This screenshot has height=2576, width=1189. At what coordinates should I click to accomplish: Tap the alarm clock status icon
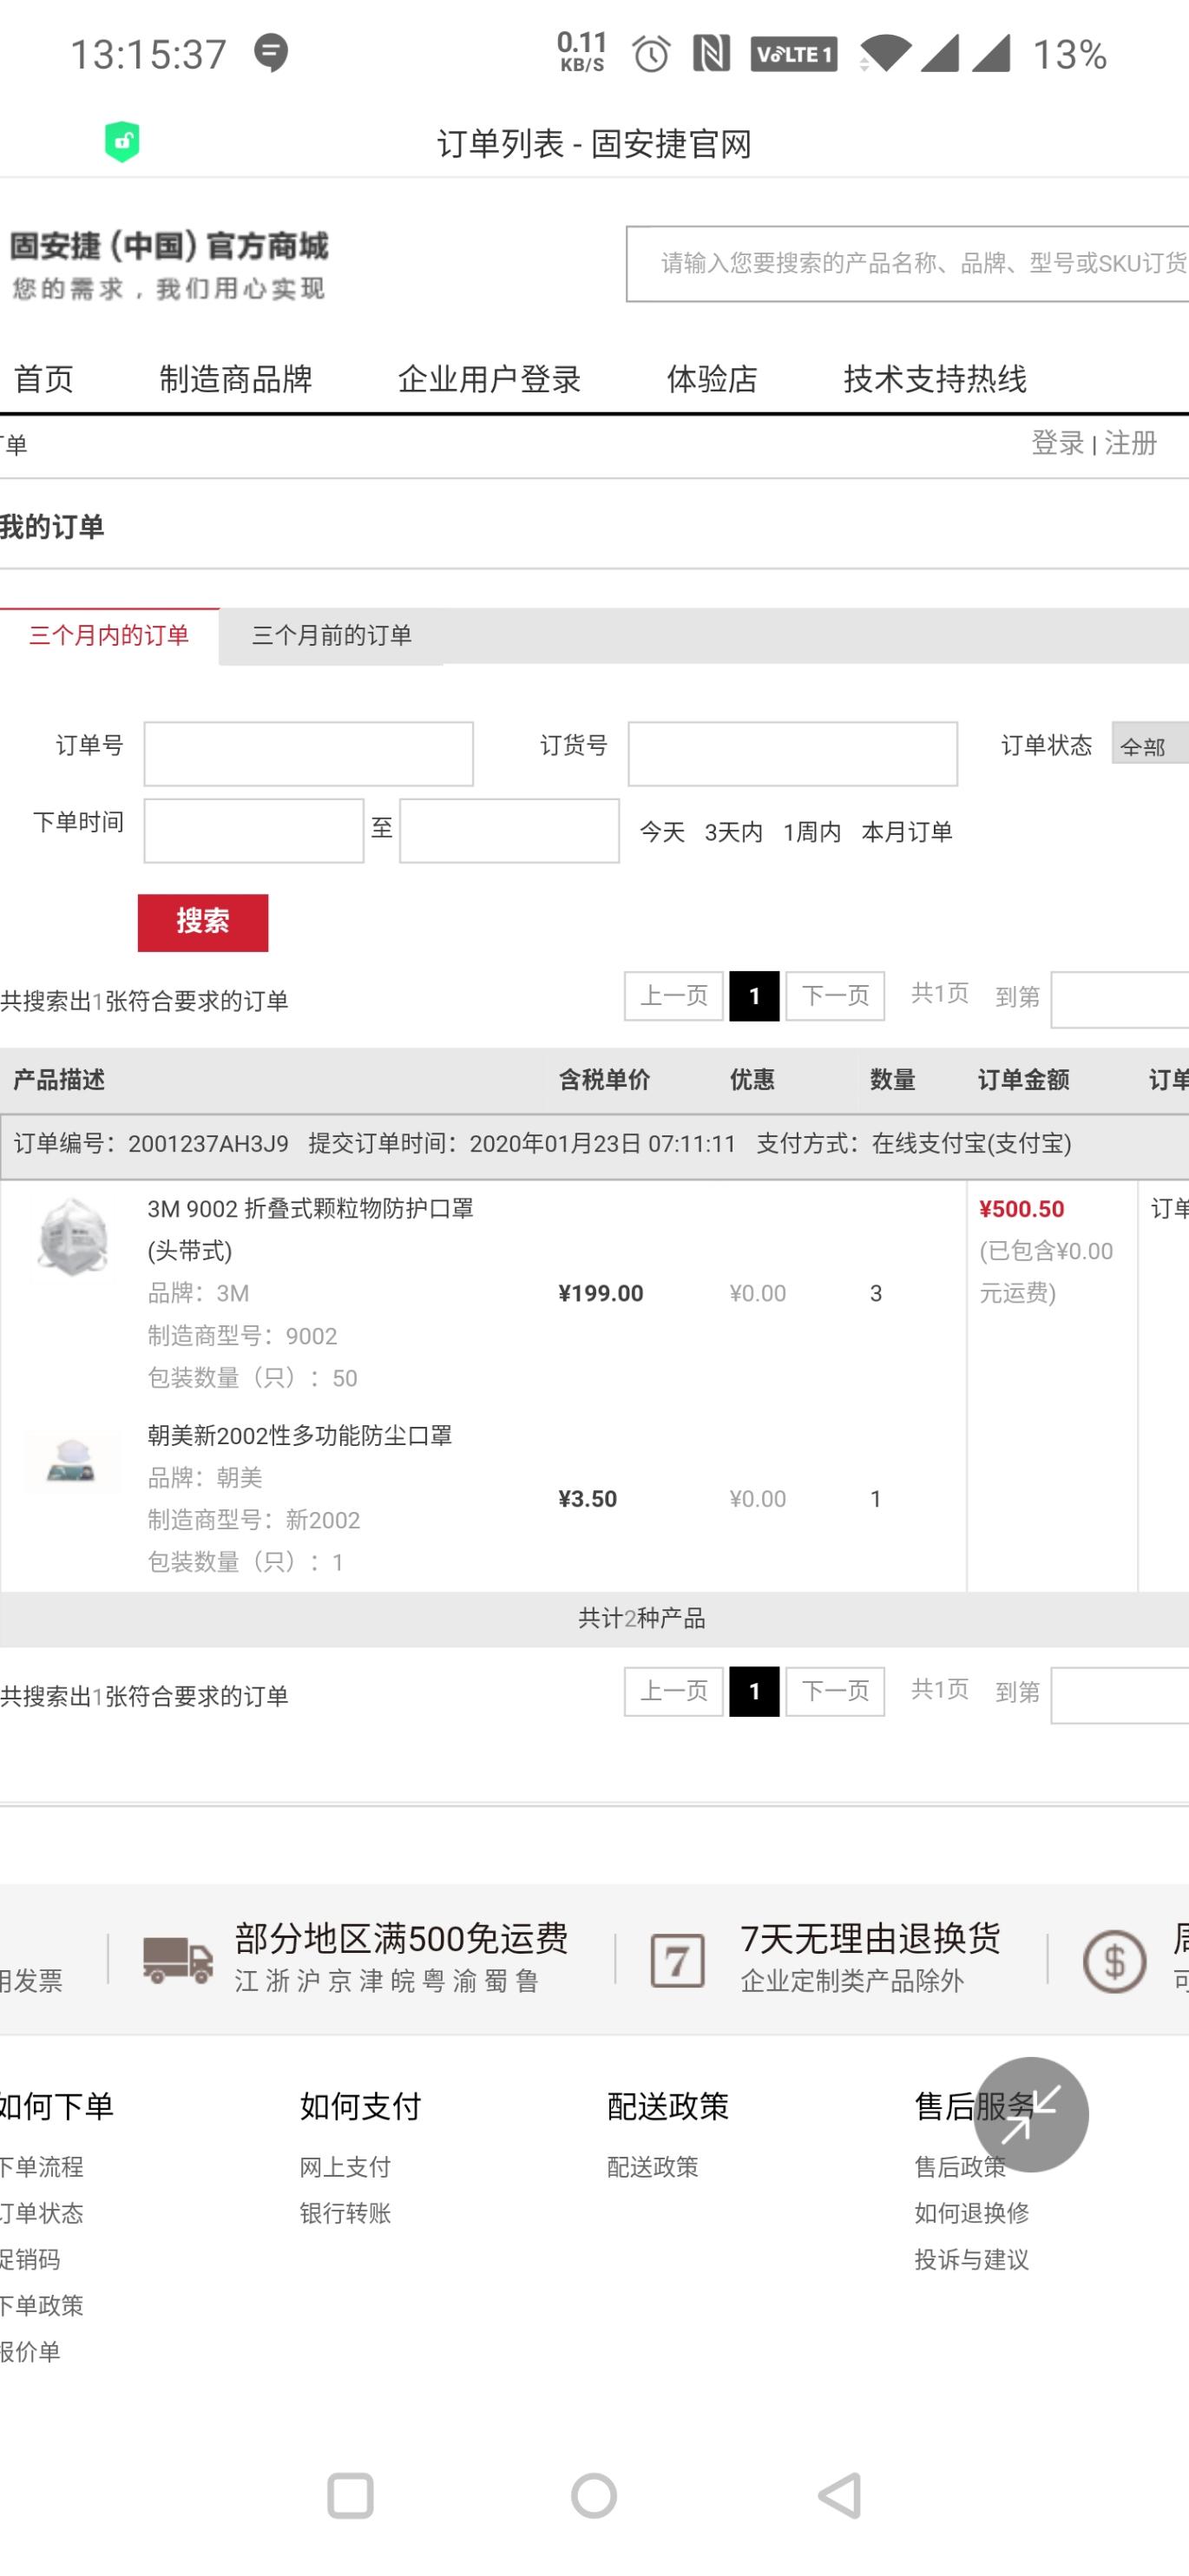coord(650,54)
